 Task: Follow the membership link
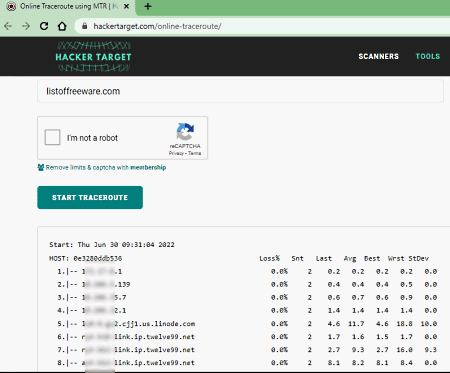pyautogui.click(x=148, y=167)
